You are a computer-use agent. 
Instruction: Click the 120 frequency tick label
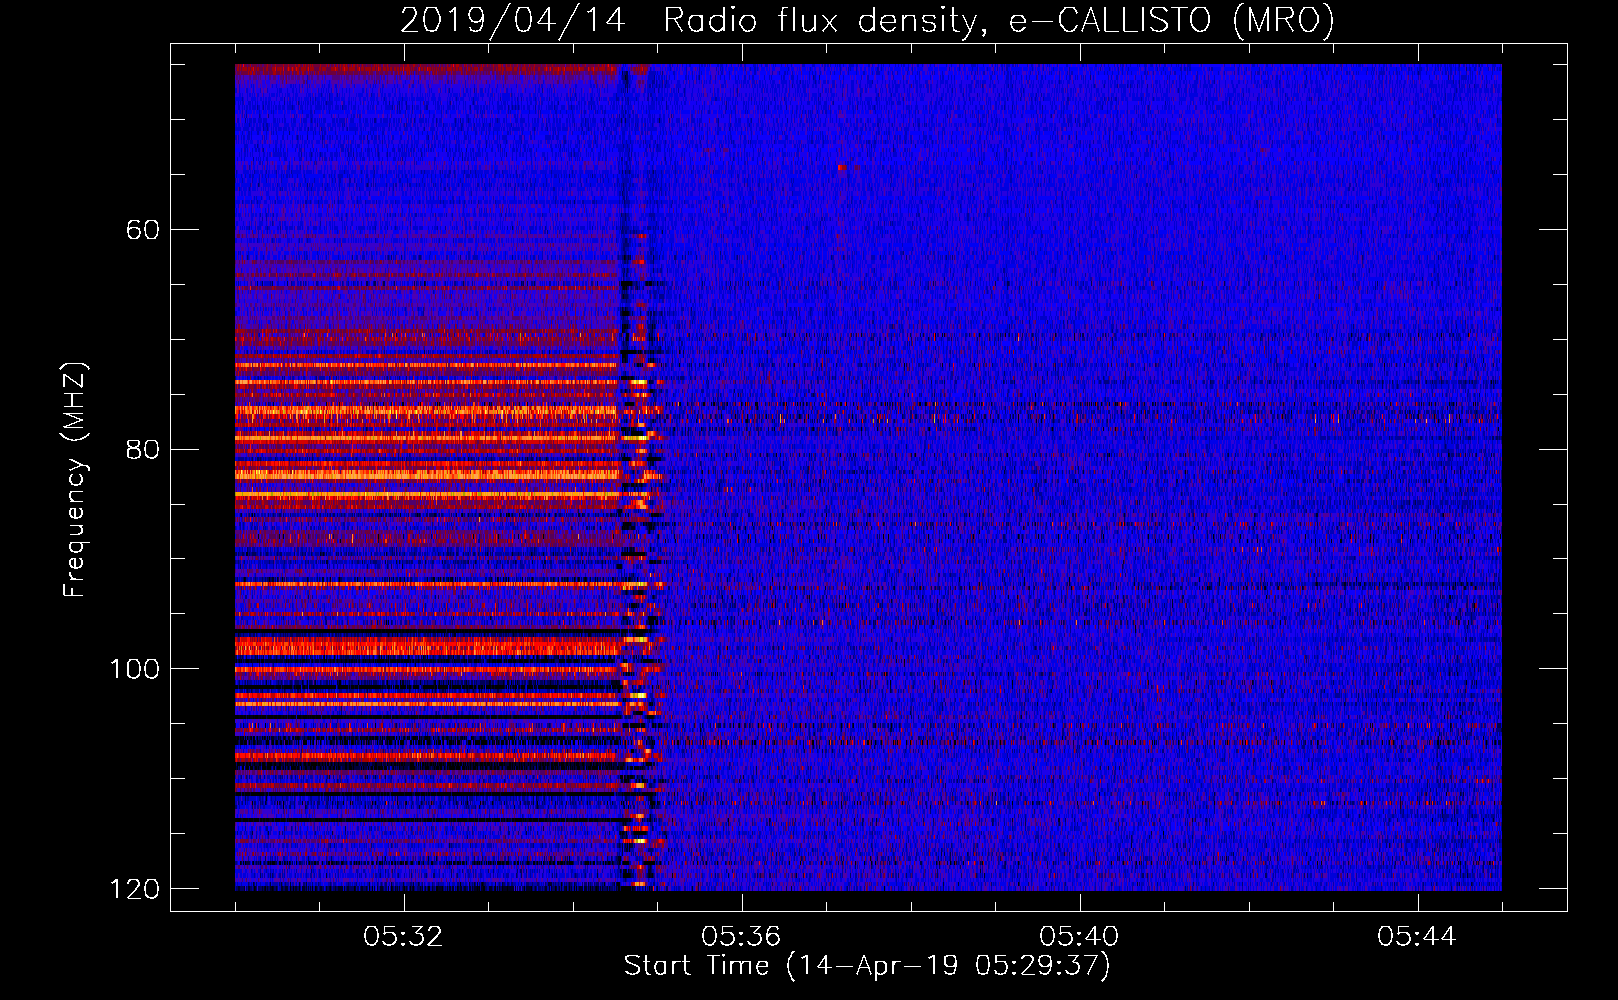(x=134, y=889)
